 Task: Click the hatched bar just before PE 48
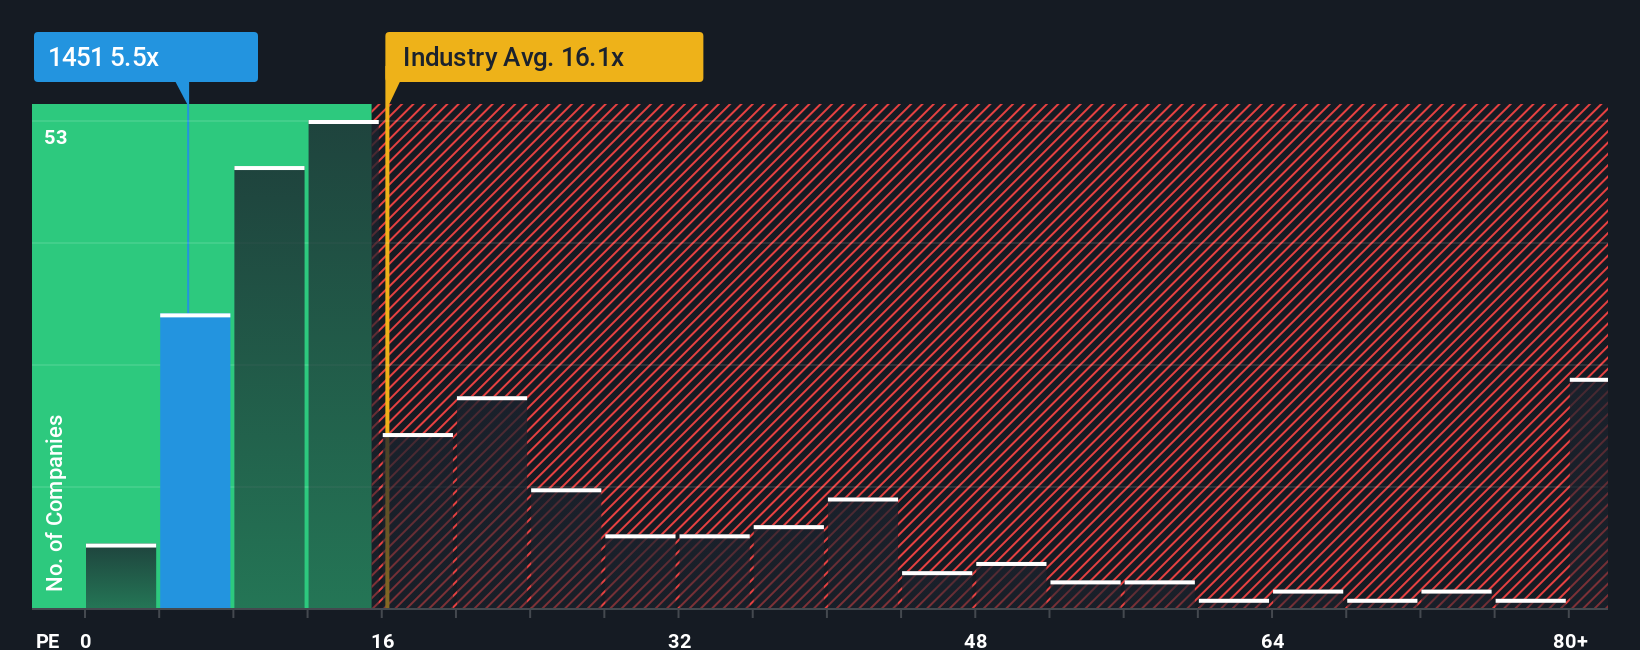[x=937, y=590]
